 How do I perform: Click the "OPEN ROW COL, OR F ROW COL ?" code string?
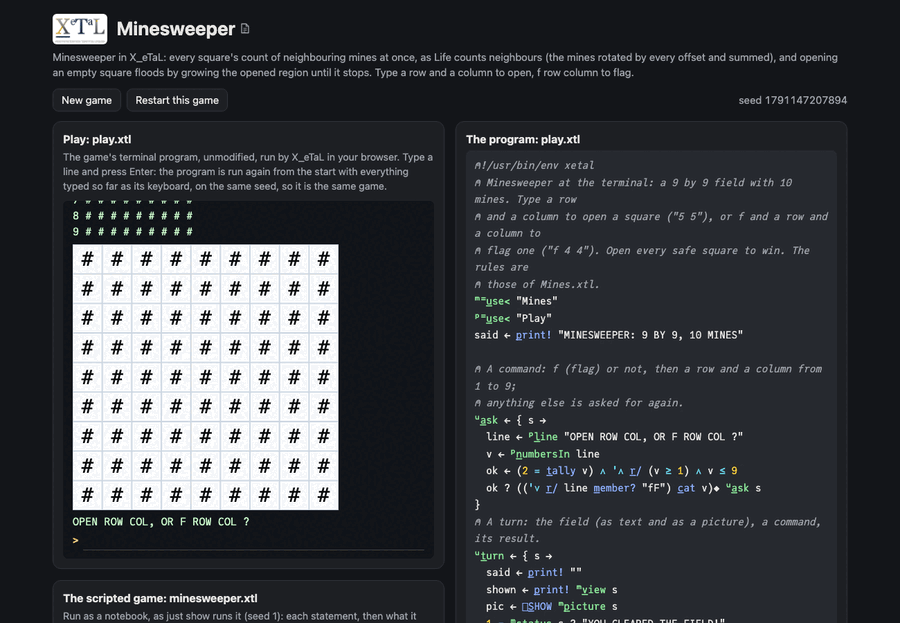tap(653, 437)
